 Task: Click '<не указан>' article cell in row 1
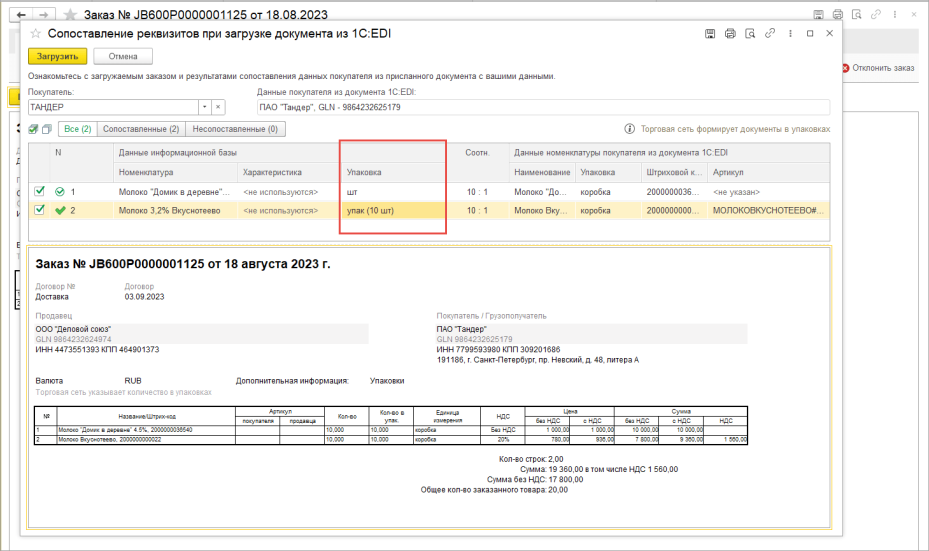coord(768,192)
